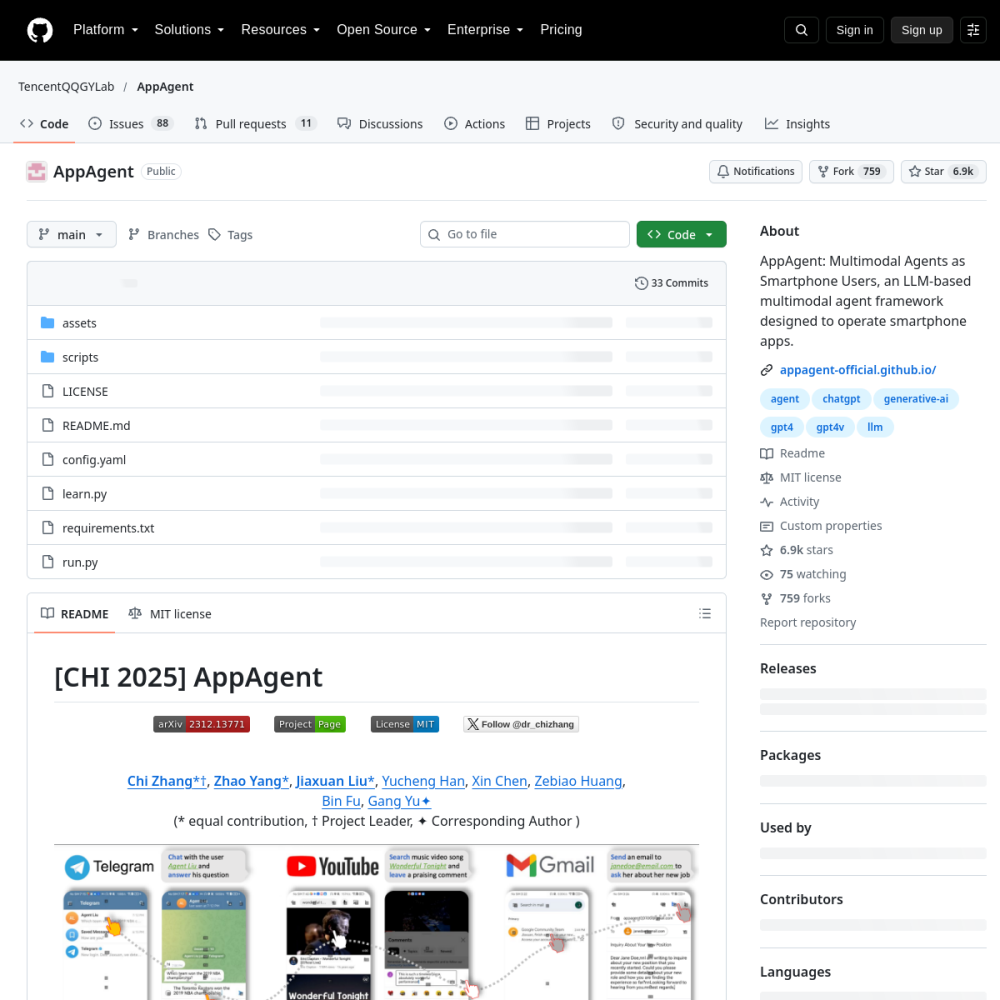1000x1000 pixels.
Task: Click the scripts folder icon
Action: (x=47, y=357)
